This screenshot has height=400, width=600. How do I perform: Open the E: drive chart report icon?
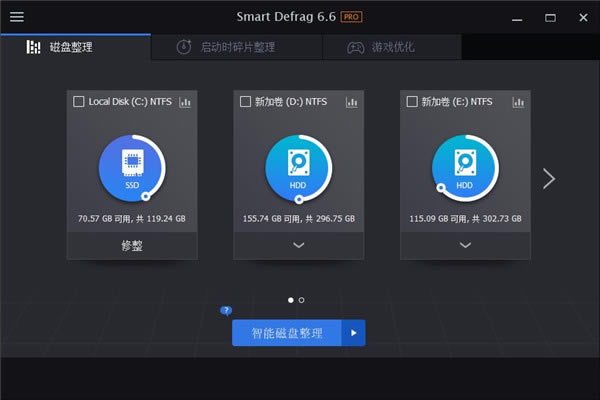[518, 102]
